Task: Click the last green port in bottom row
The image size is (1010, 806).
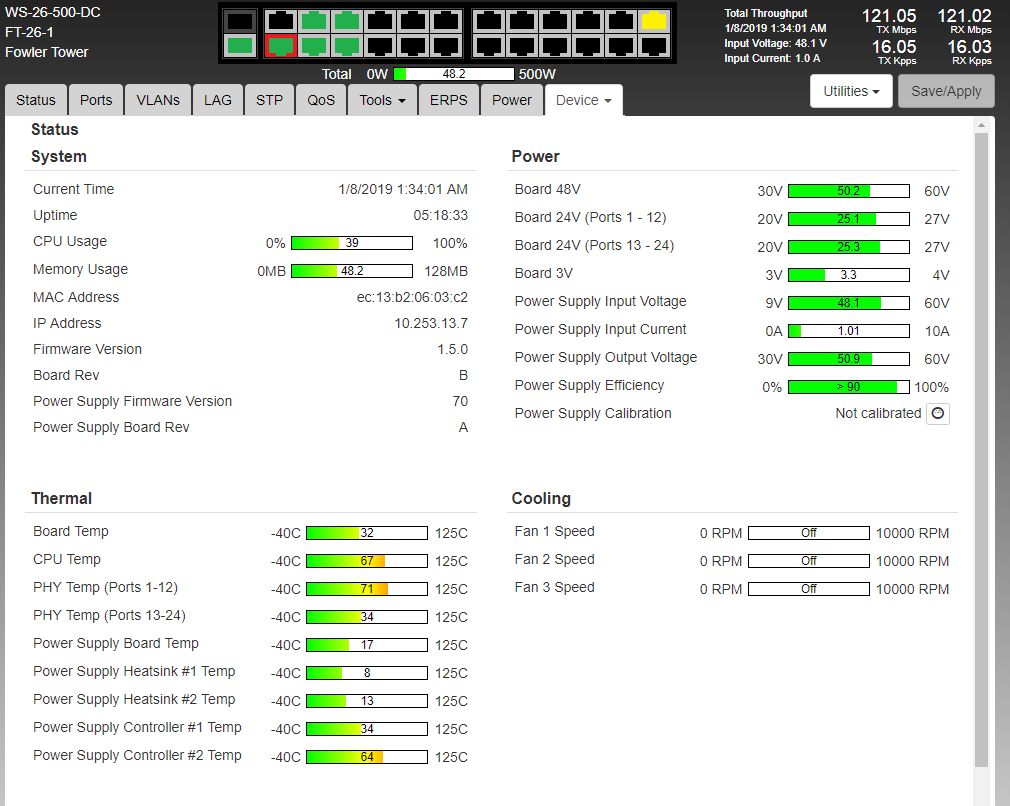Action: [x=347, y=46]
